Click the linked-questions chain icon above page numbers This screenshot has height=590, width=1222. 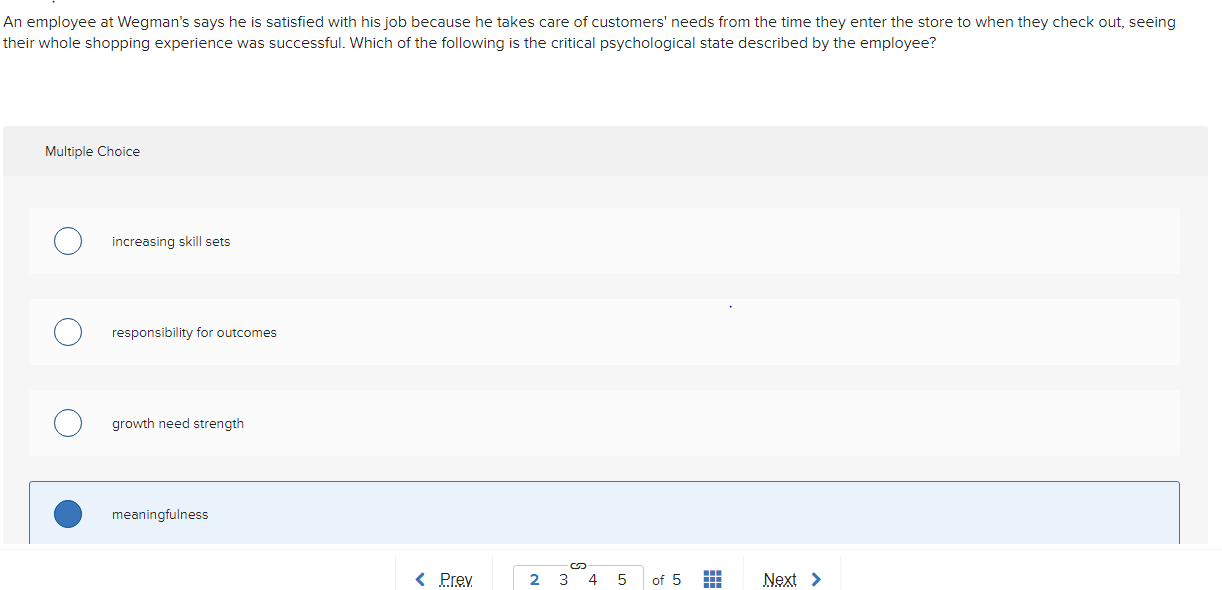click(x=578, y=564)
